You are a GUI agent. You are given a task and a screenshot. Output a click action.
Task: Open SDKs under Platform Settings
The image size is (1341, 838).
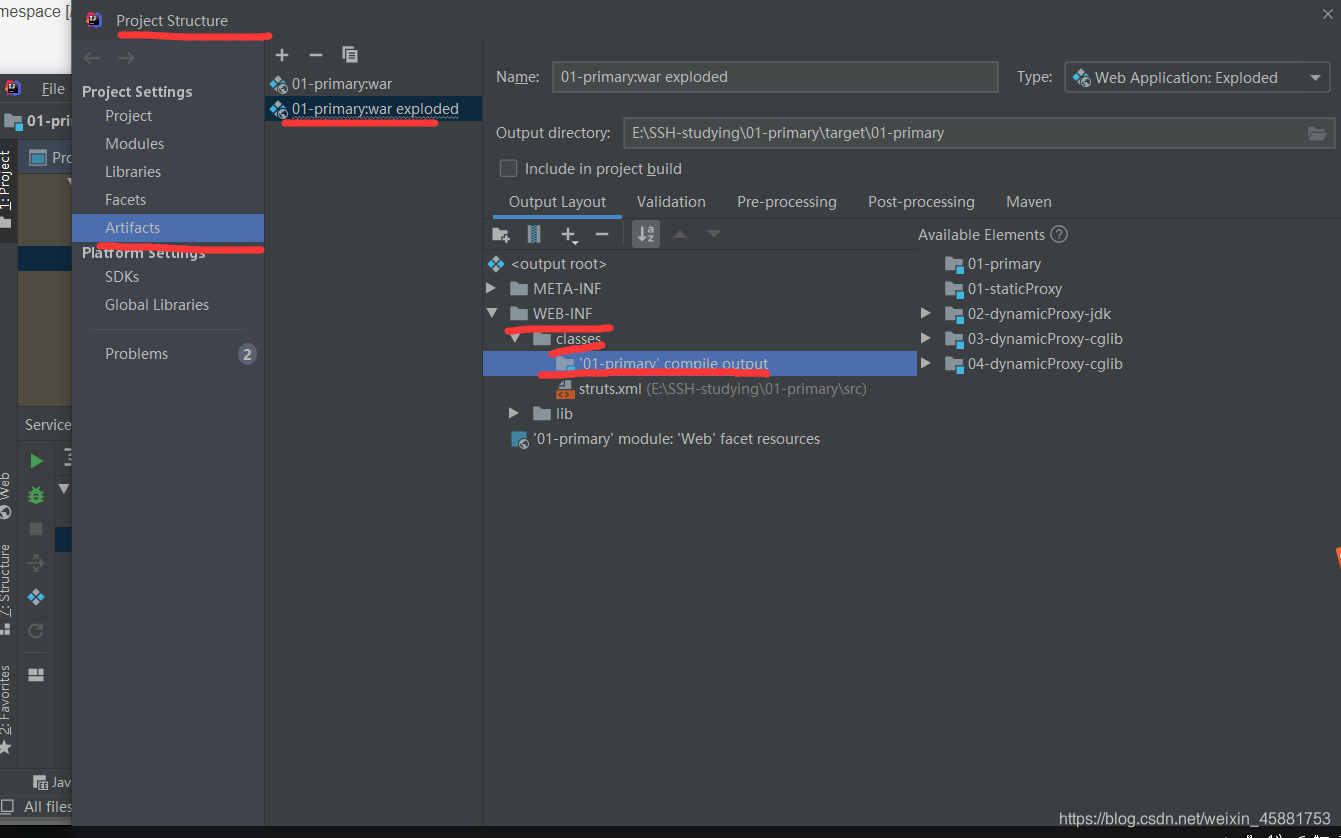coord(122,277)
